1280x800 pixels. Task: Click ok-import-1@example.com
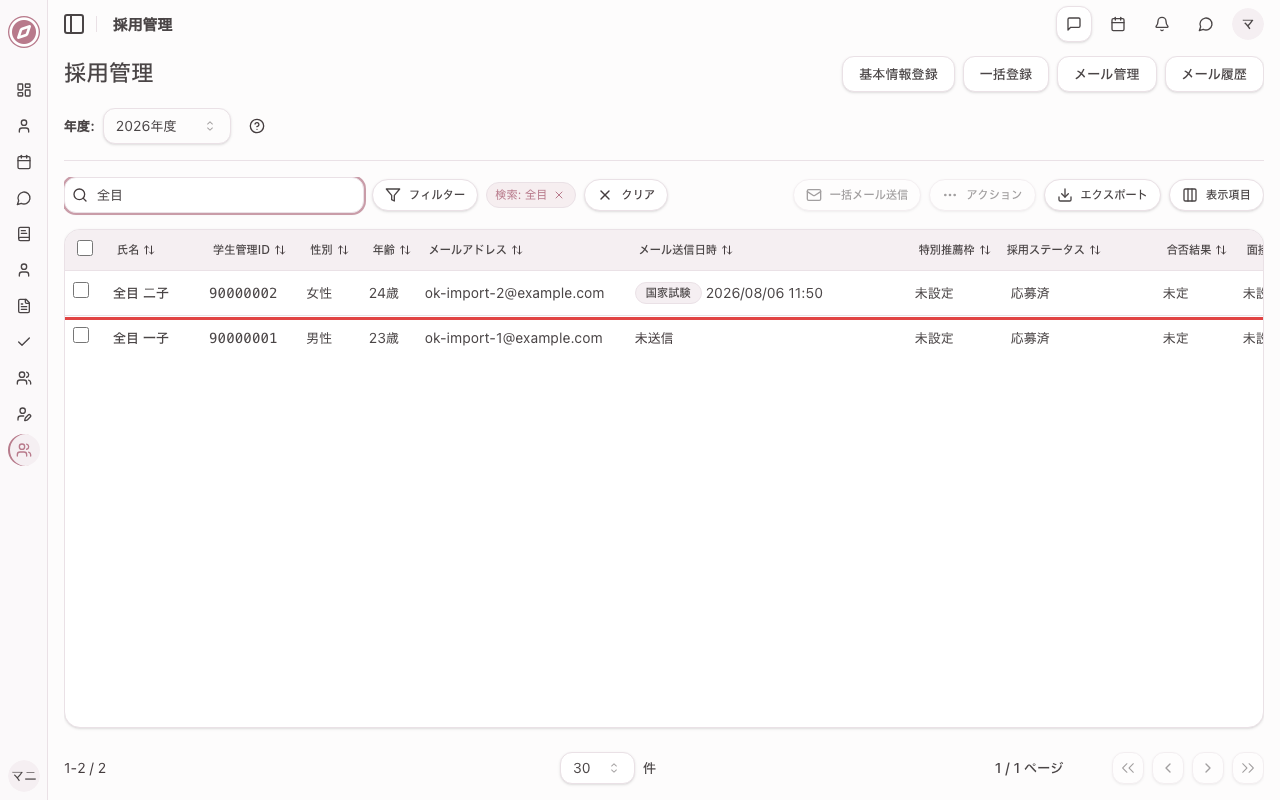point(514,338)
